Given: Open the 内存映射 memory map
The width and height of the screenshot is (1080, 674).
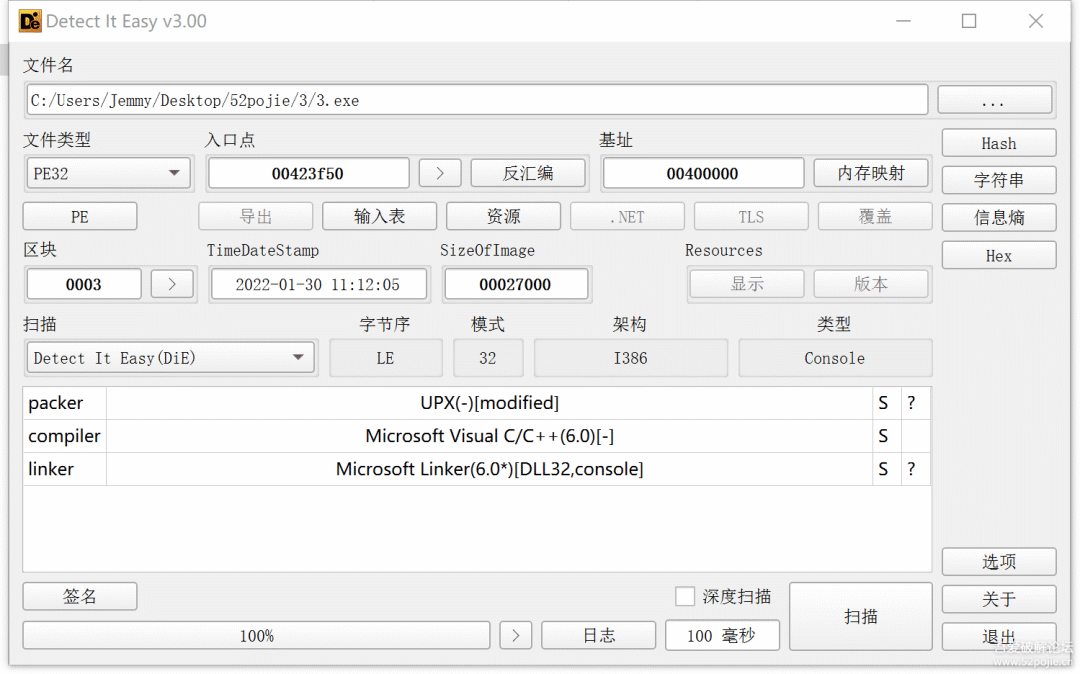Looking at the screenshot, I should (870, 173).
